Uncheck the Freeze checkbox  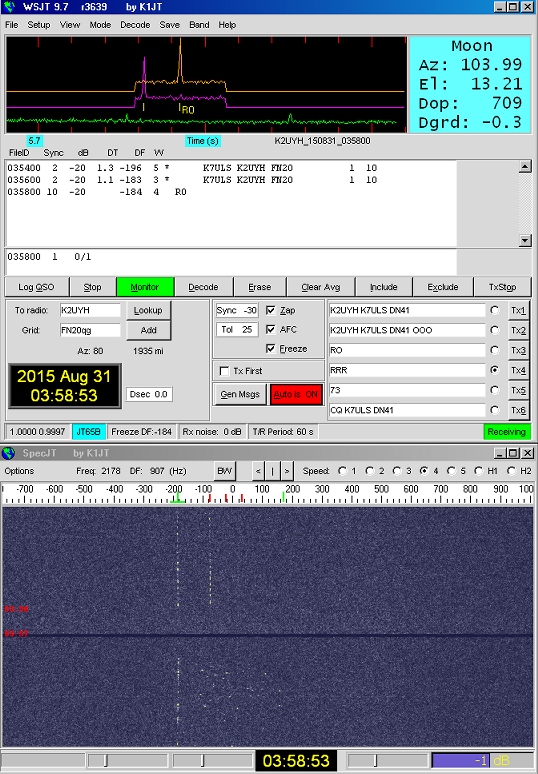point(270,348)
